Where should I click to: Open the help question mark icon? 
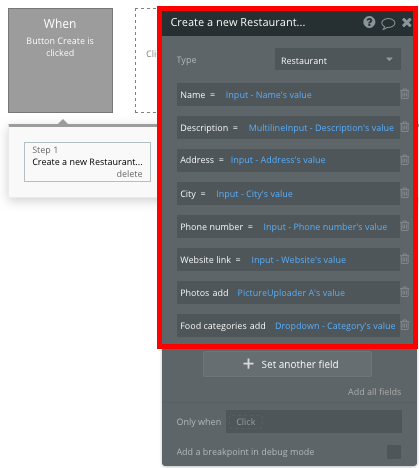(x=369, y=22)
